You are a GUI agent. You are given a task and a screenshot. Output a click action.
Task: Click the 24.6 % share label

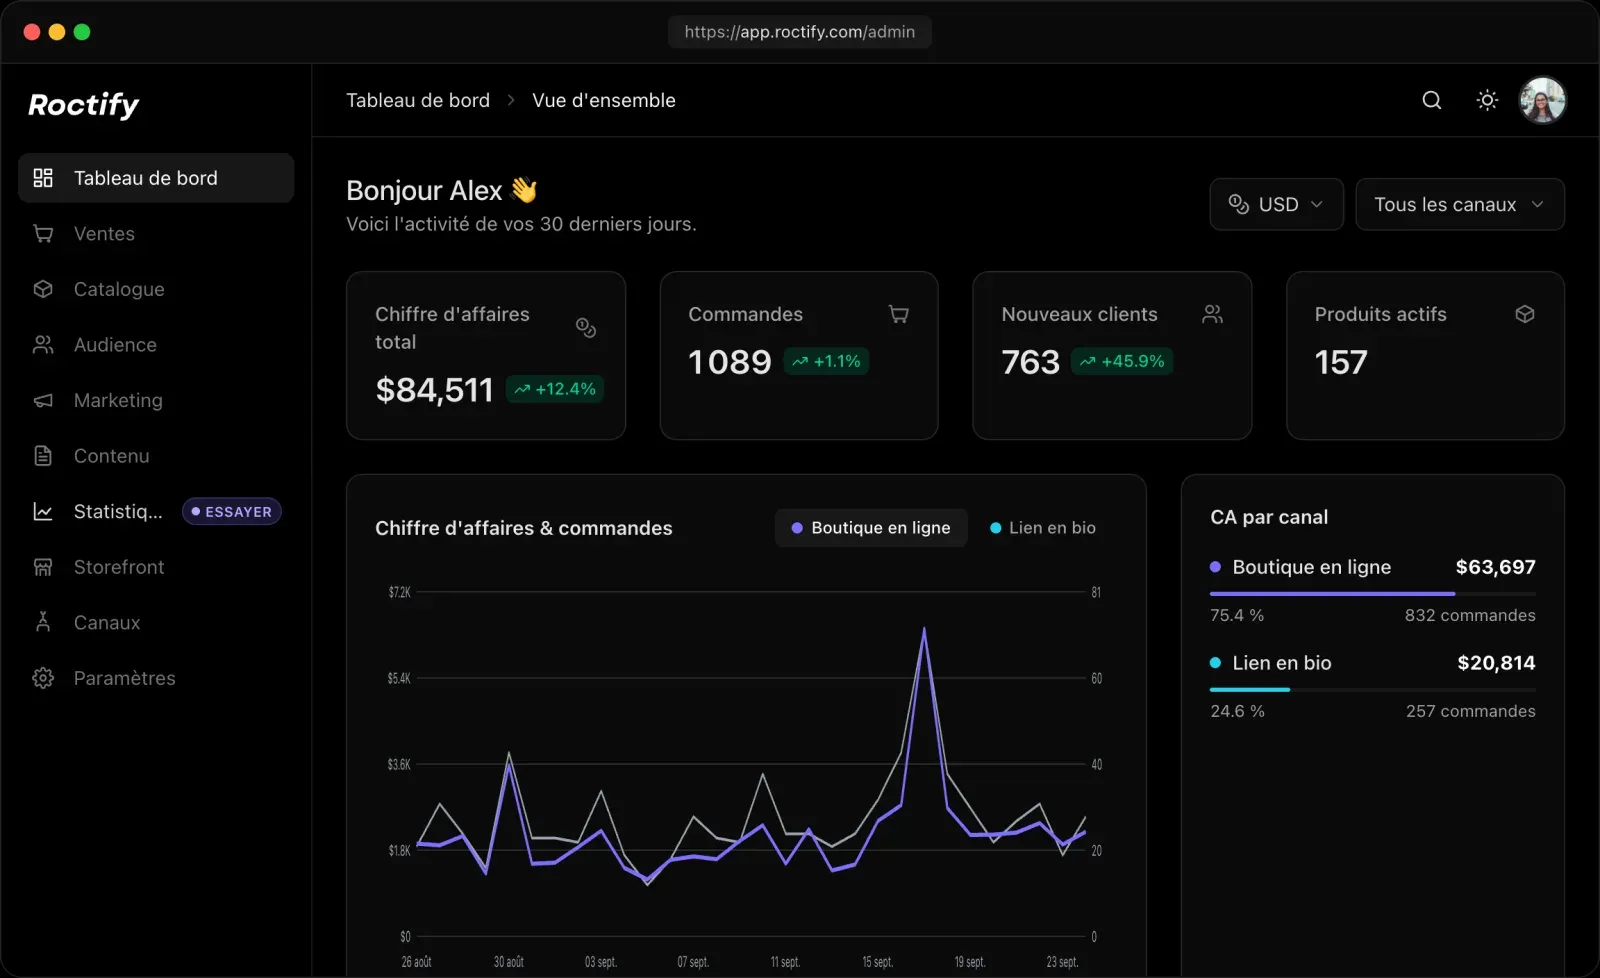pos(1237,711)
